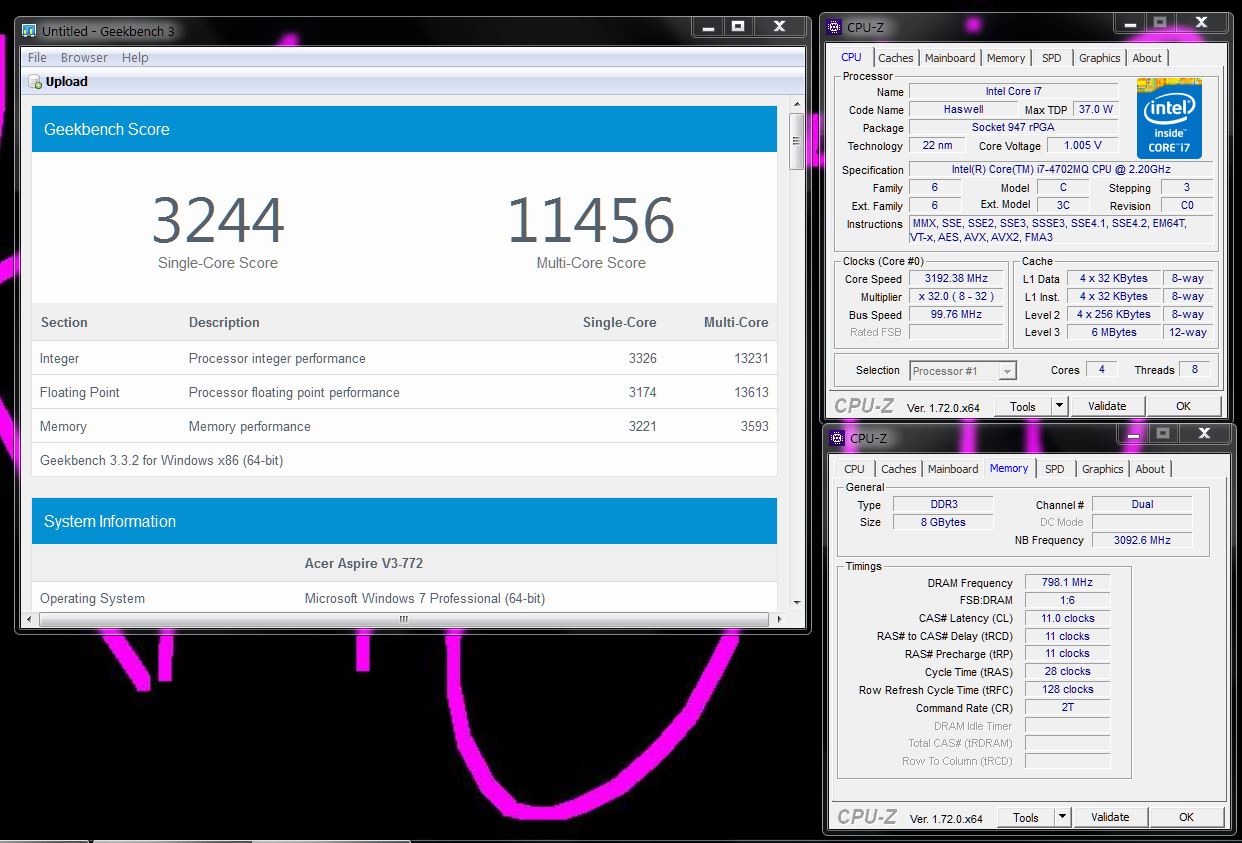
Task: Open About tab in top CPU-Z window
Action: pyautogui.click(x=1147, y=58)
